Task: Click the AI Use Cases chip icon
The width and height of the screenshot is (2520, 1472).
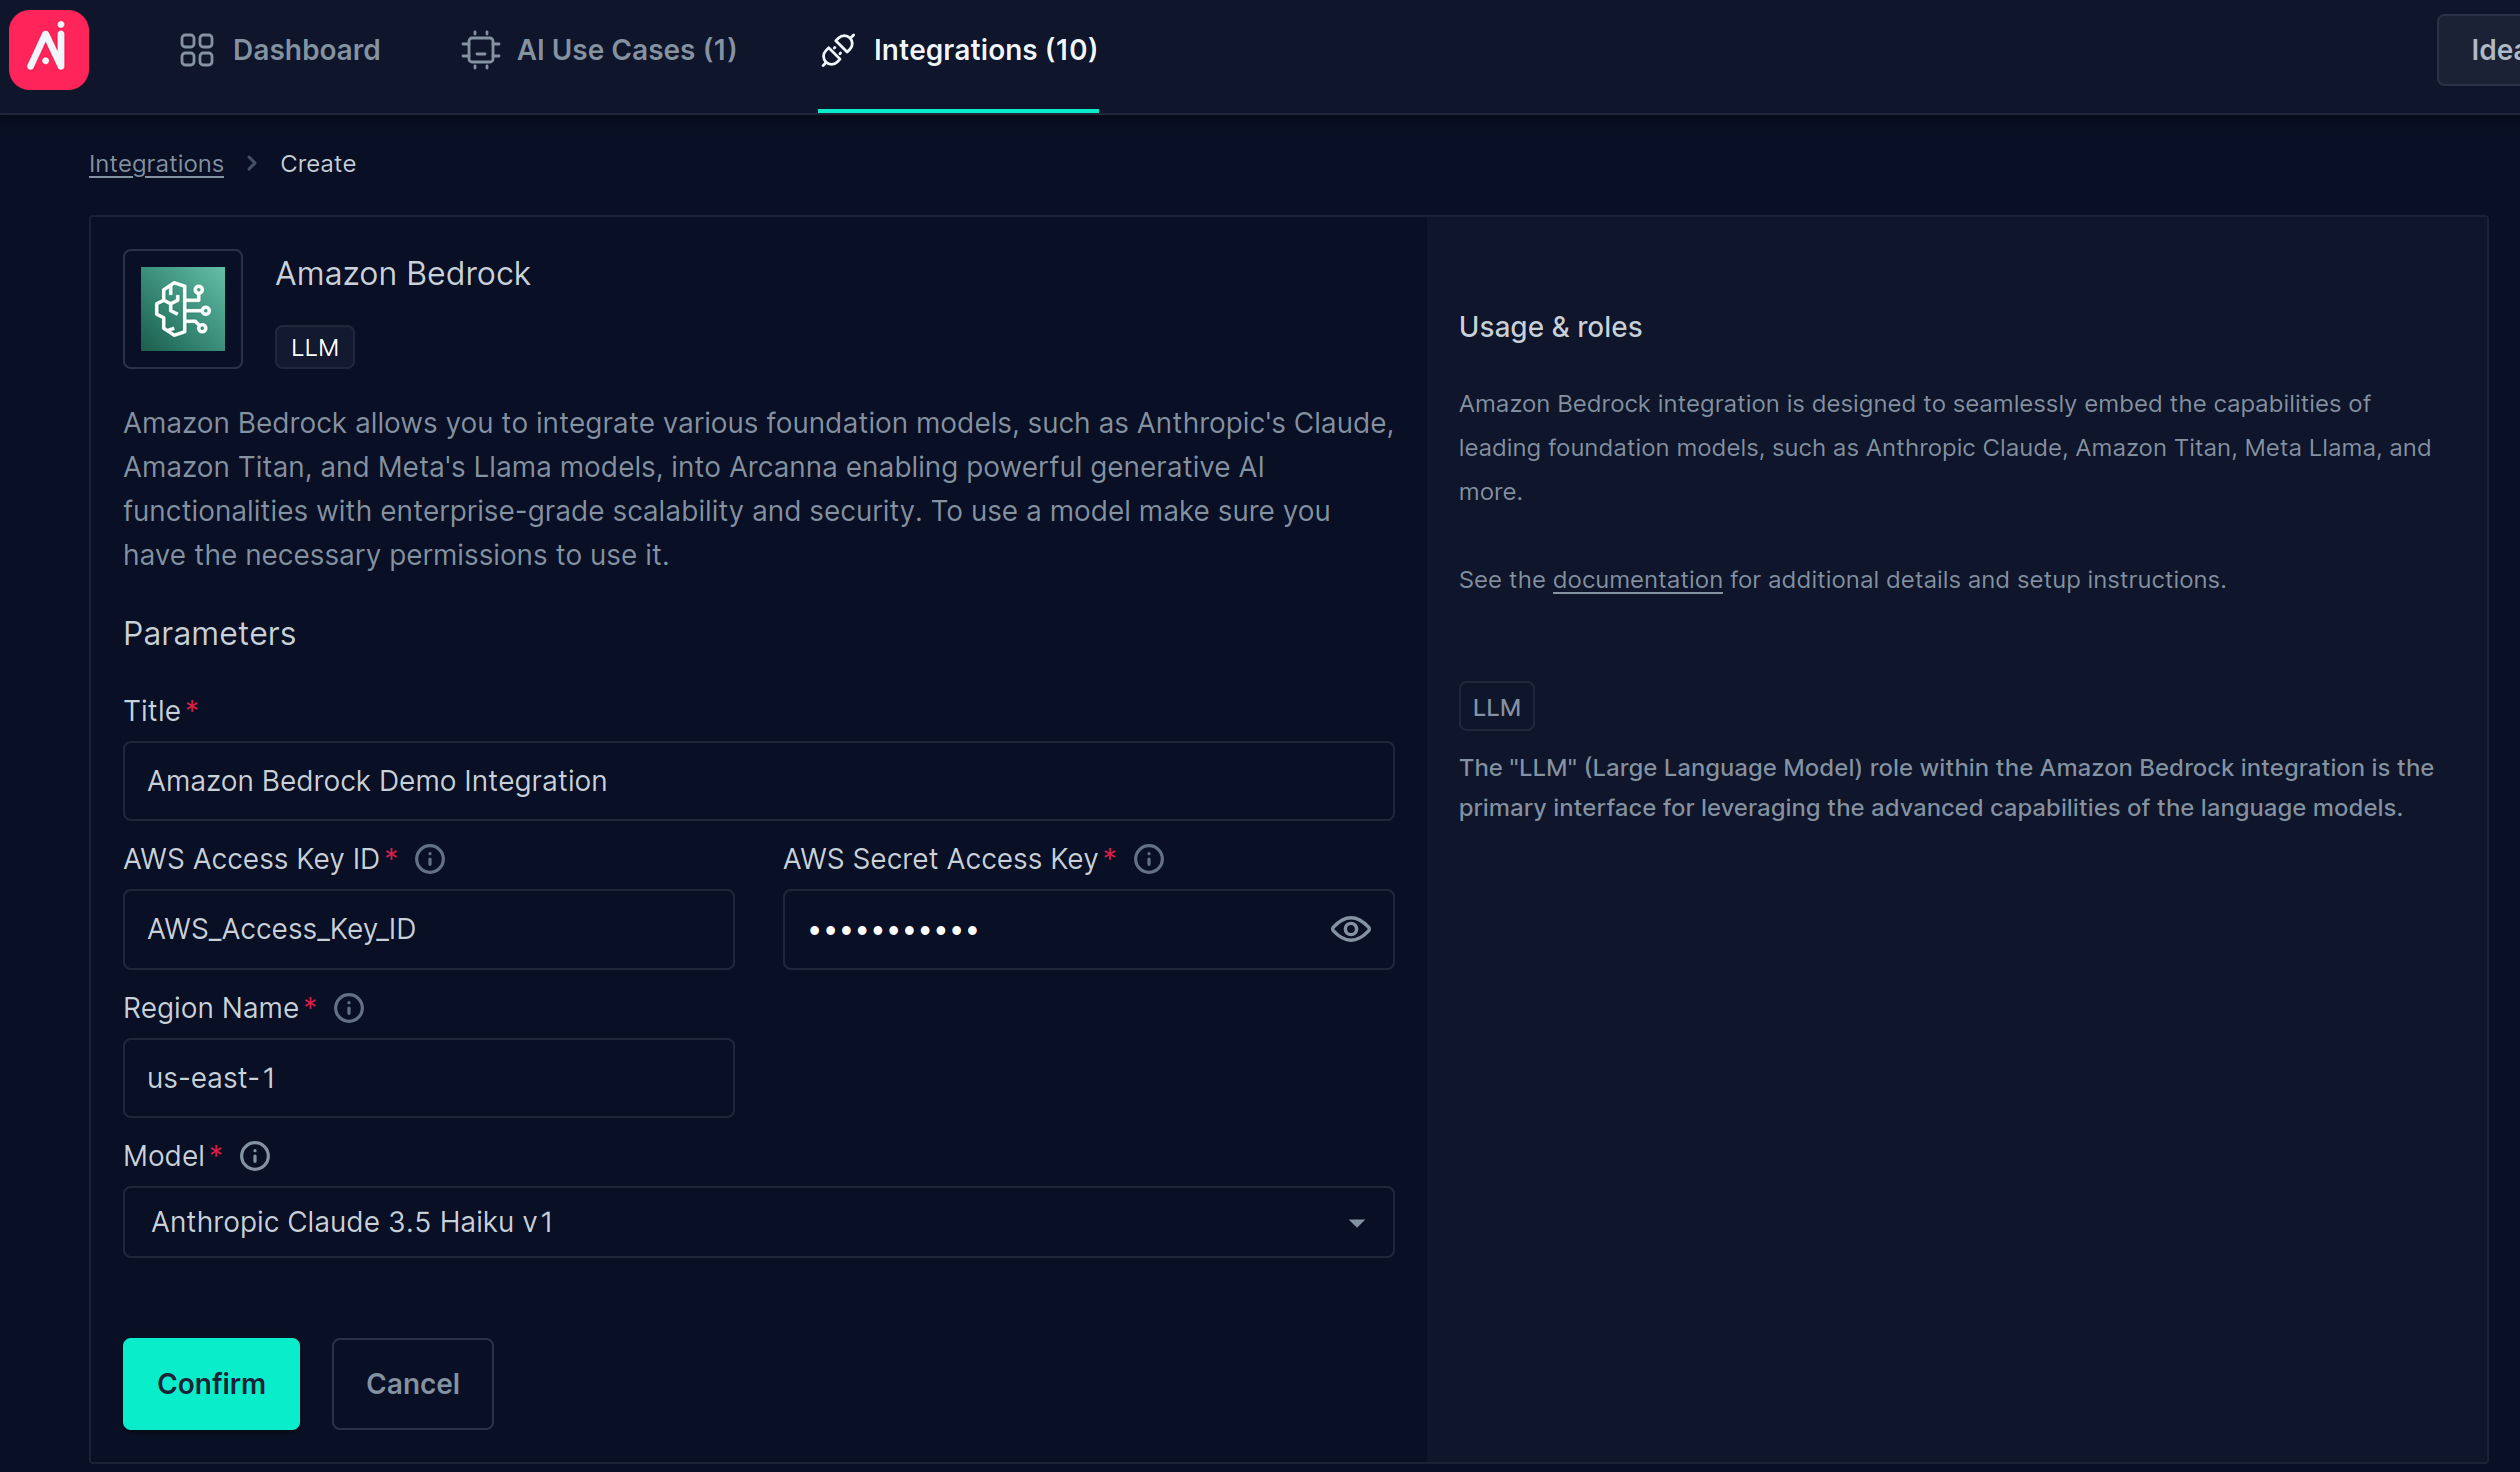Action: pyautogui.click(x=480, y=50)
